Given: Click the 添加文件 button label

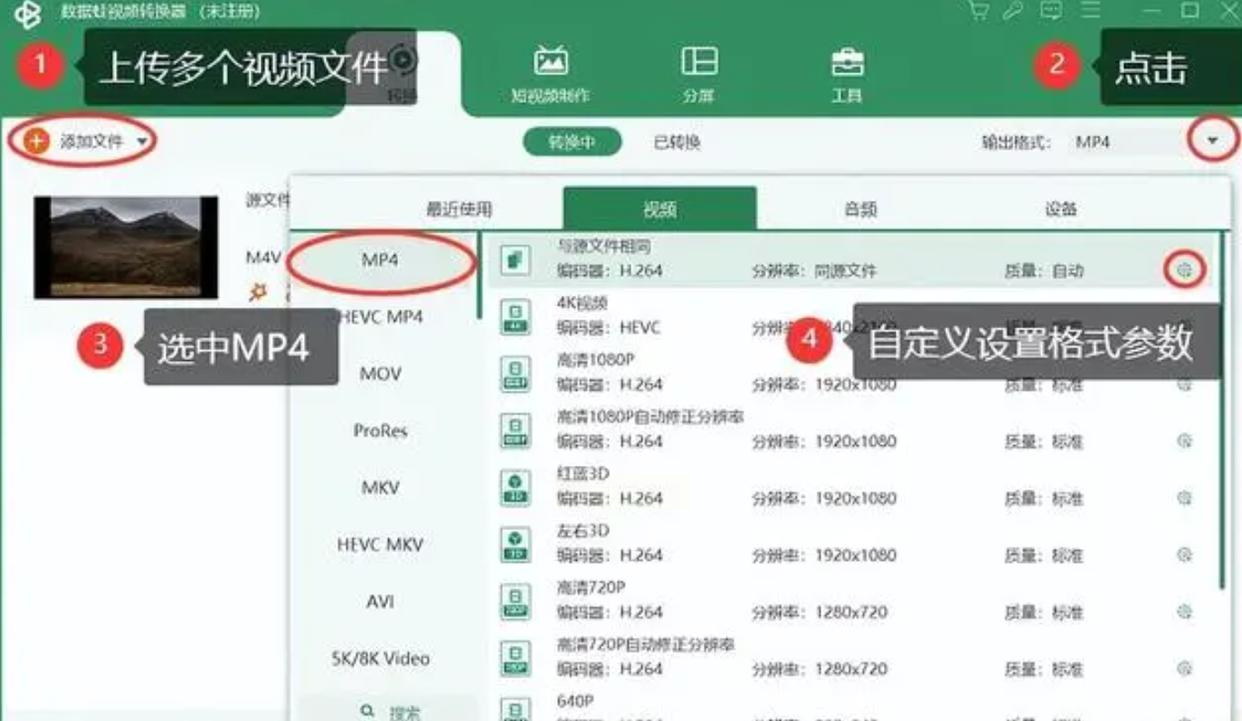Looking at the screenshot, I should click(92, 142).
